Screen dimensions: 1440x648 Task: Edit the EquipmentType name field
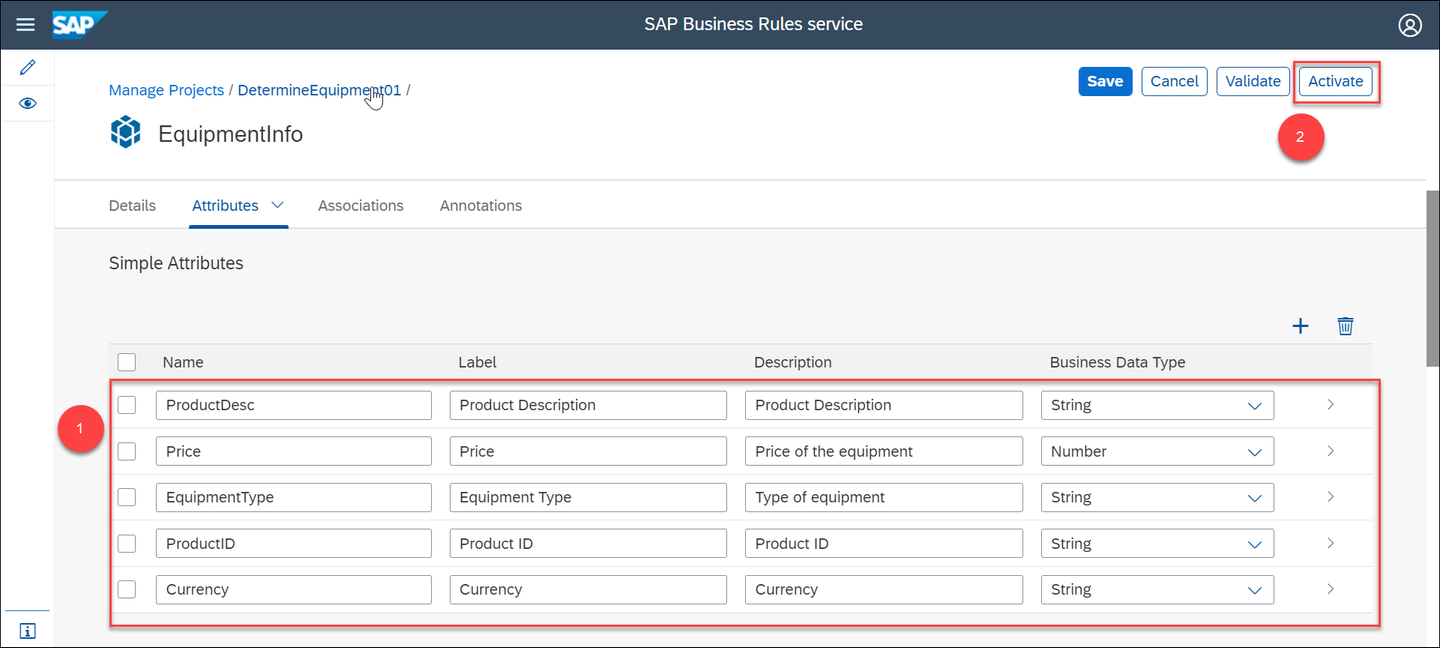294,497
